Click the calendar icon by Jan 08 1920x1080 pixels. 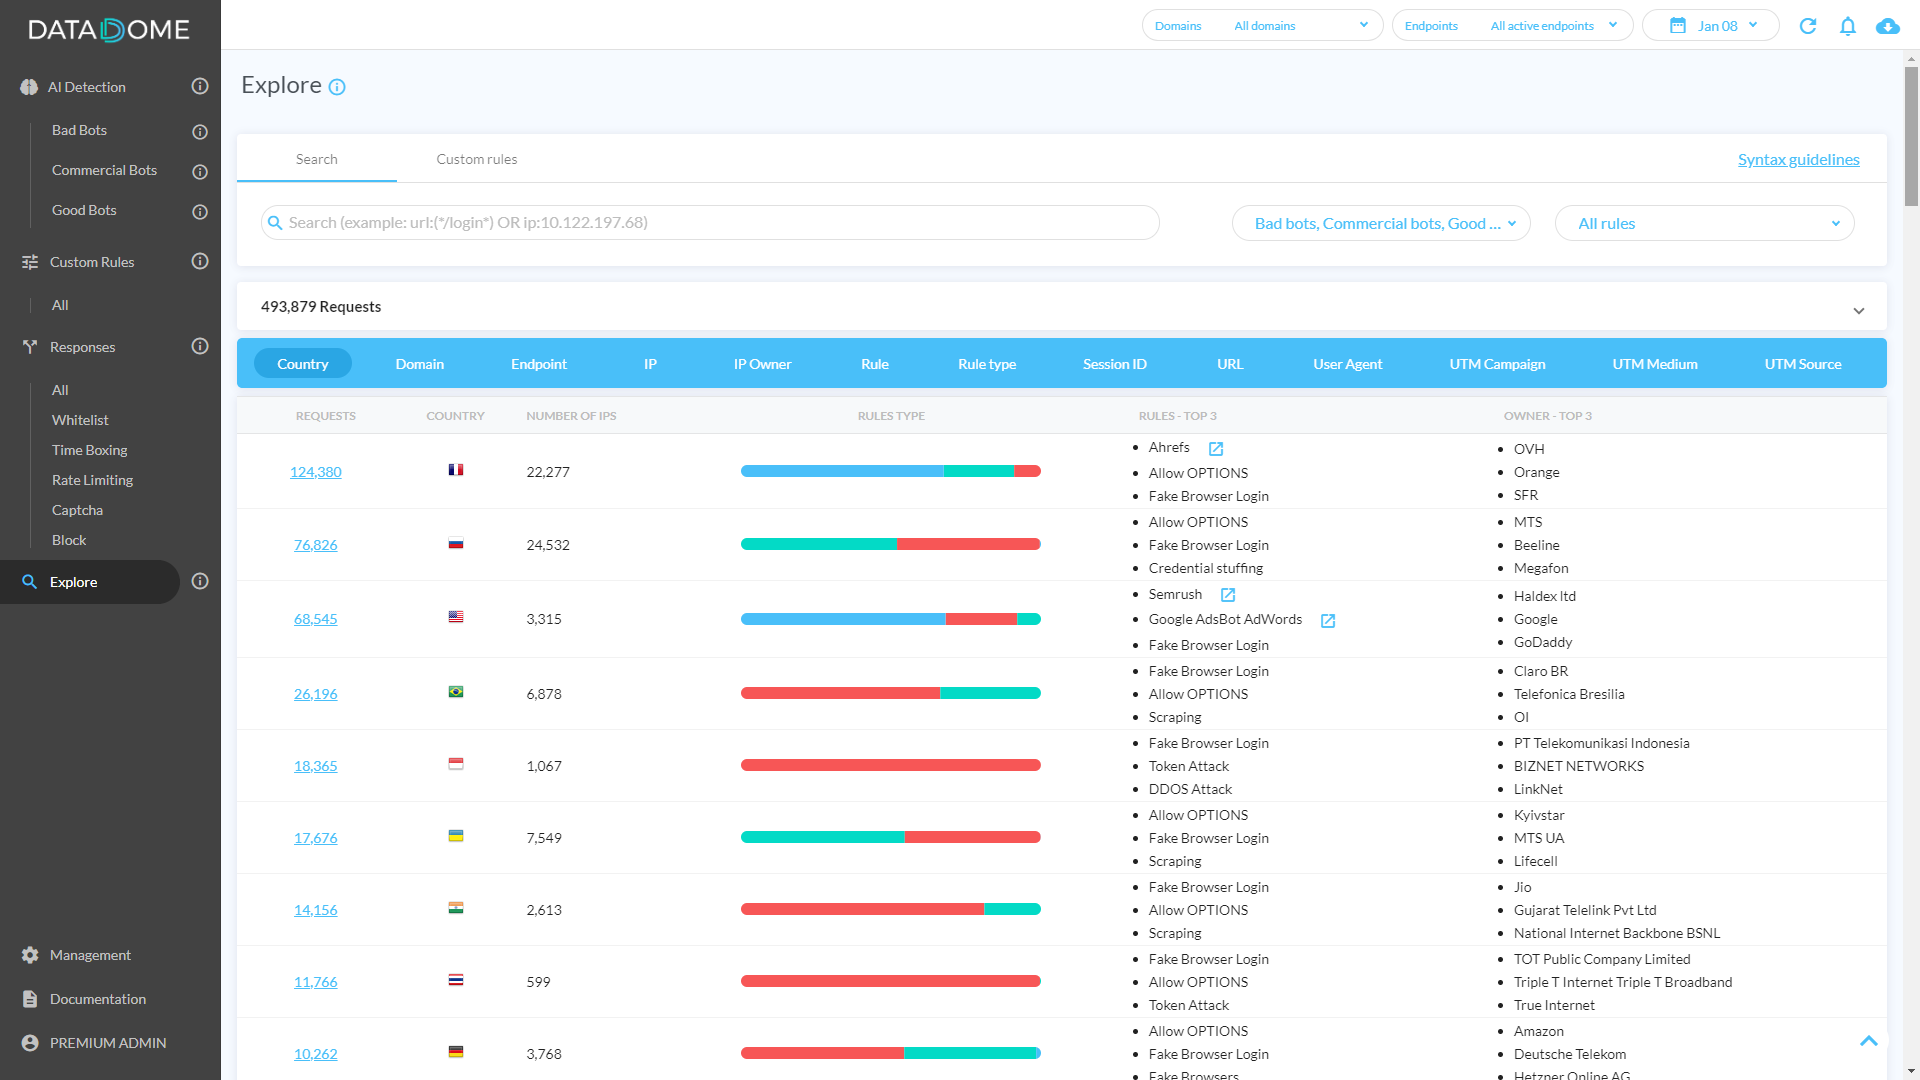tap(1678, 25)
